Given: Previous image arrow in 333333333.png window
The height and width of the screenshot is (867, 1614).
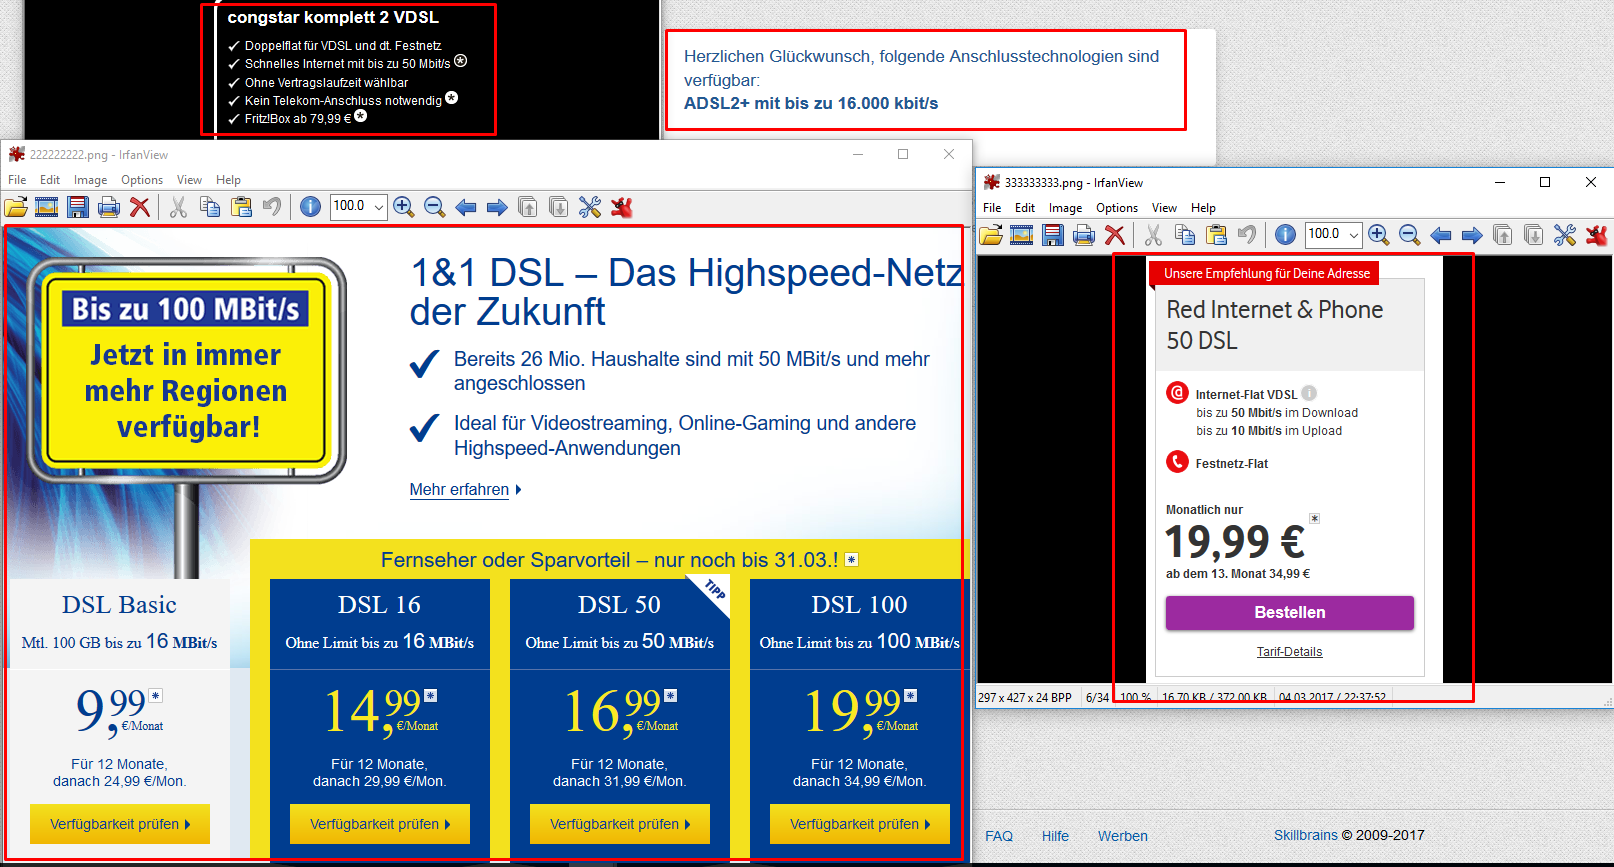Looking at the screenshot, I should coord(1441,235).
